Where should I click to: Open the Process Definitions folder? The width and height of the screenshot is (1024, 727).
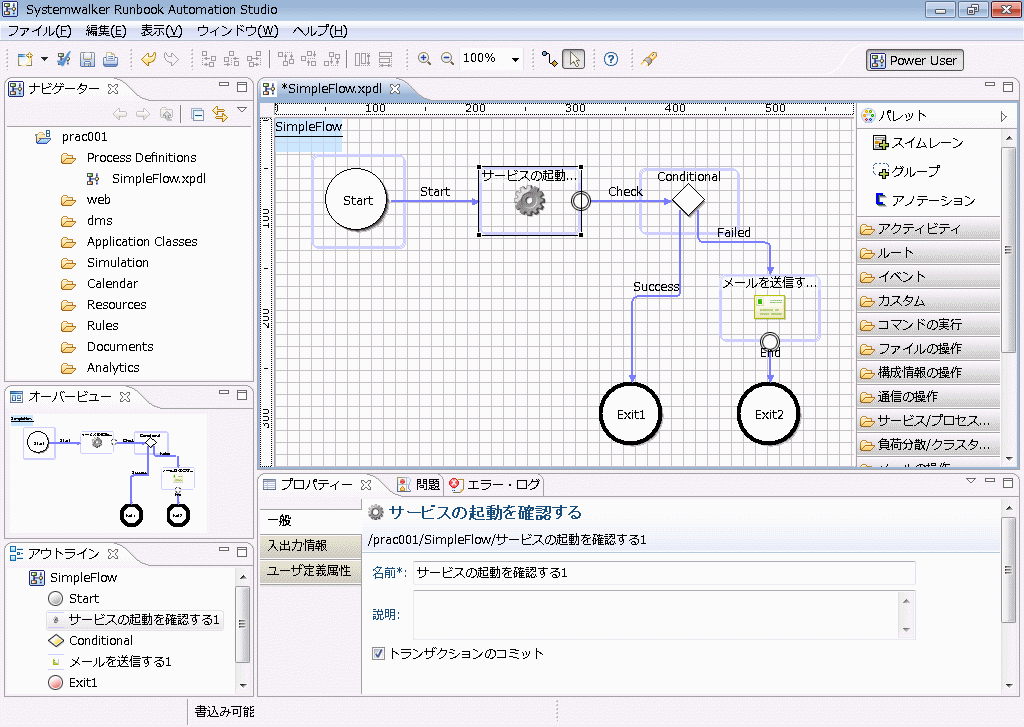coord(141,157)
